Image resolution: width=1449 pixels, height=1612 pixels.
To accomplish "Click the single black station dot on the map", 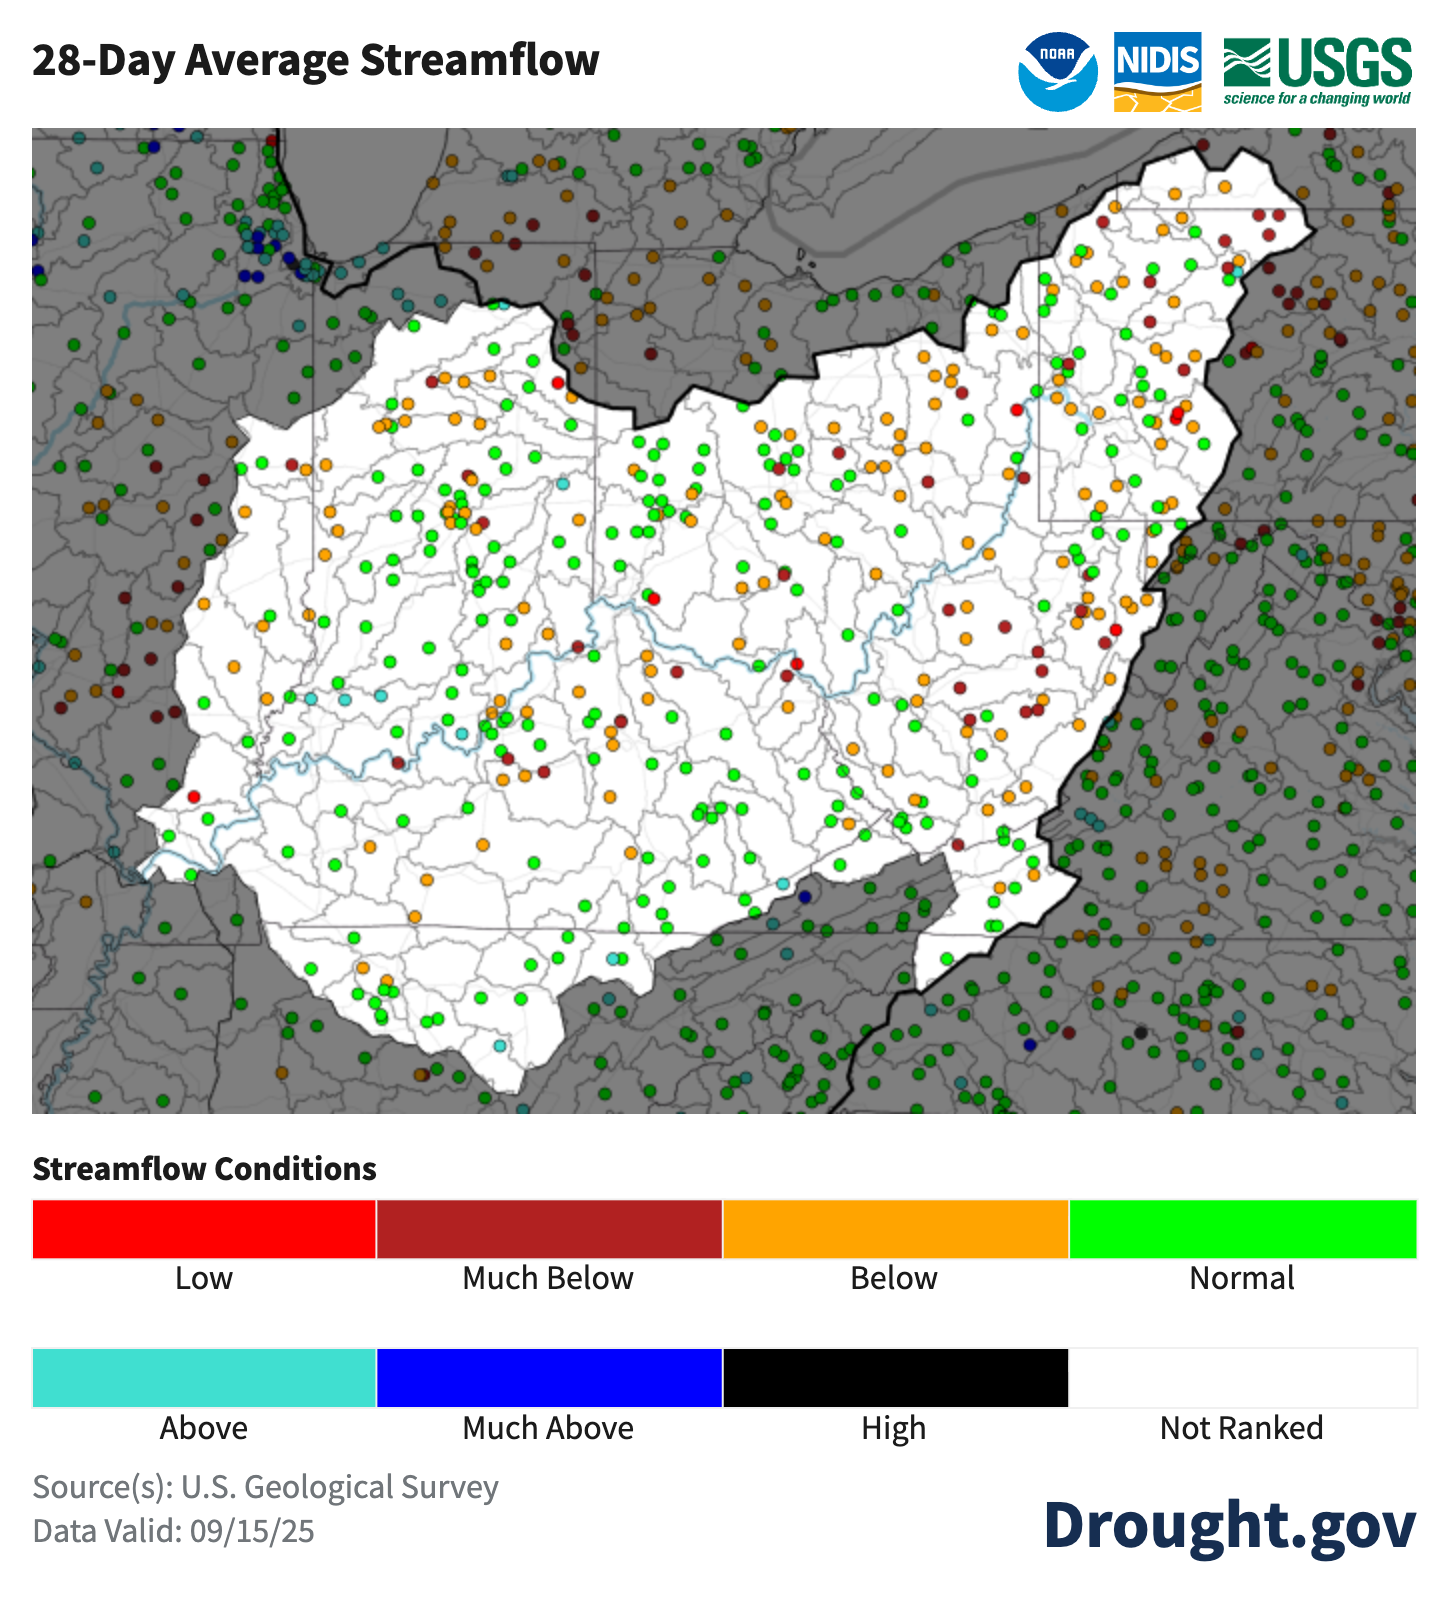I will click(1141, 1032).
